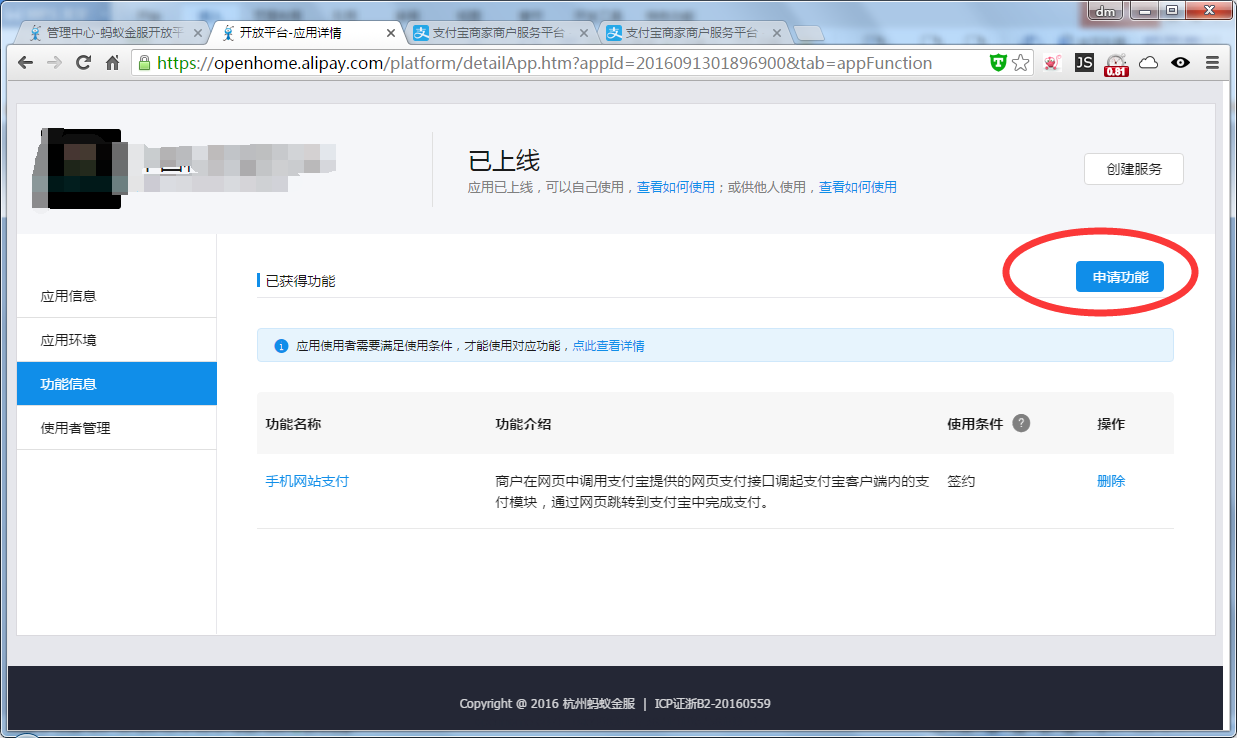1237x738 pixels.
Task: Bookmark page with the star icon
Action: tap(1020, 62)
